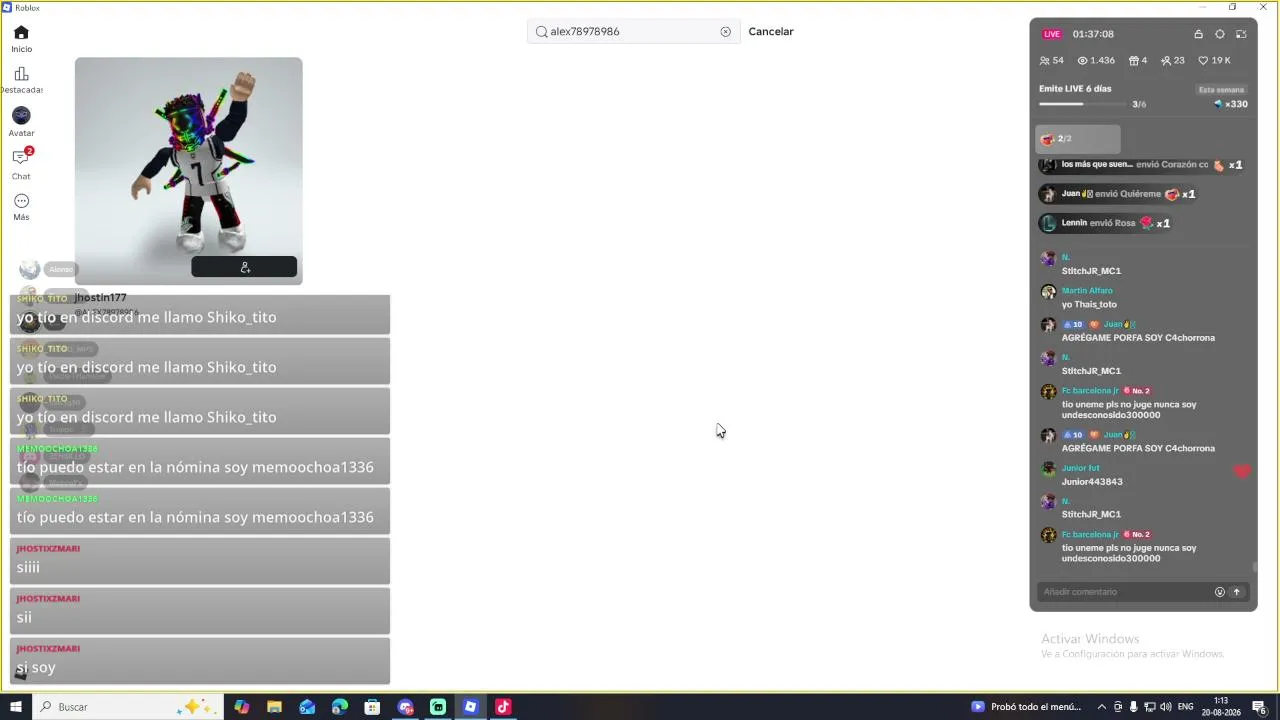Image resolution: width=1280 pixels, height=720 pixels.
Task: Open Copilot from the taskbar
Action: (242, 707)
